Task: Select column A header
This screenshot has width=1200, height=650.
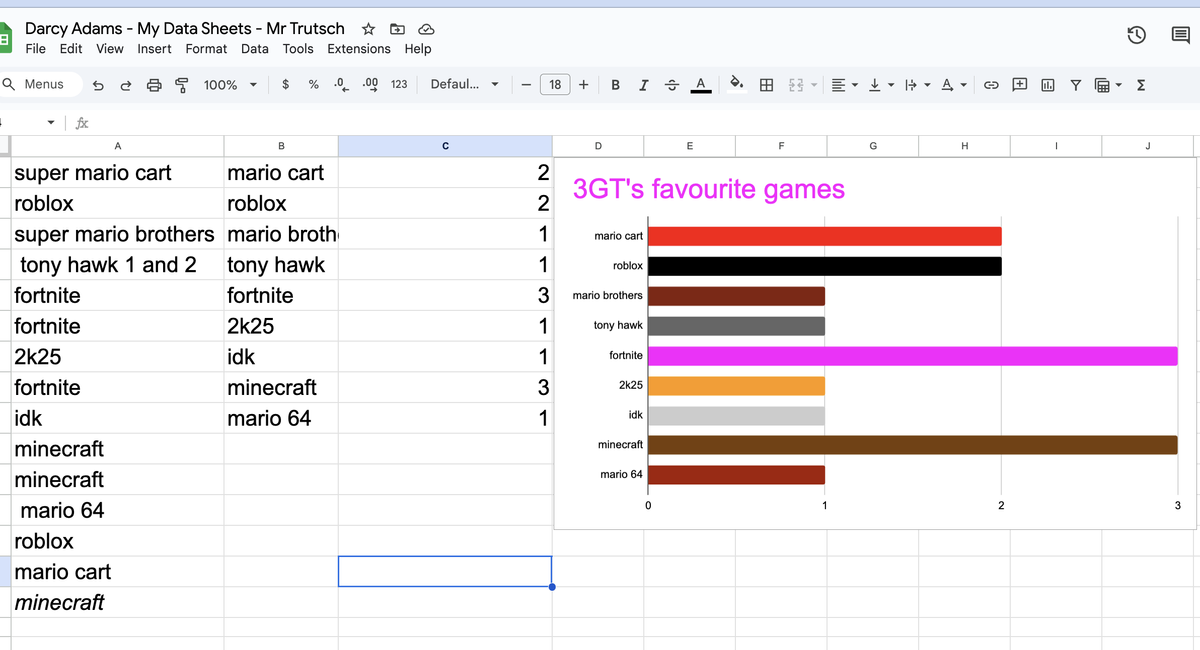Action: click(x=118, y=146)
